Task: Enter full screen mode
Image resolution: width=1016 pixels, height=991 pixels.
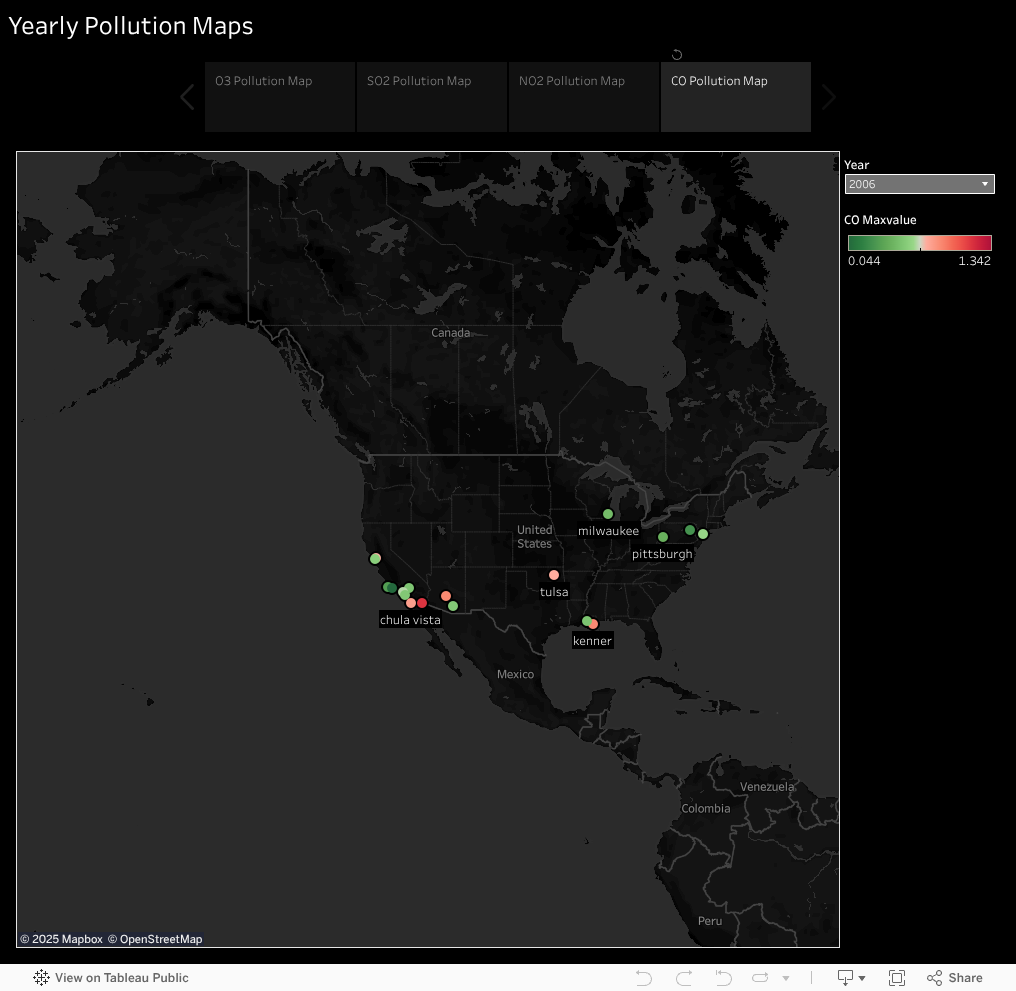Action: click(896, 977)
